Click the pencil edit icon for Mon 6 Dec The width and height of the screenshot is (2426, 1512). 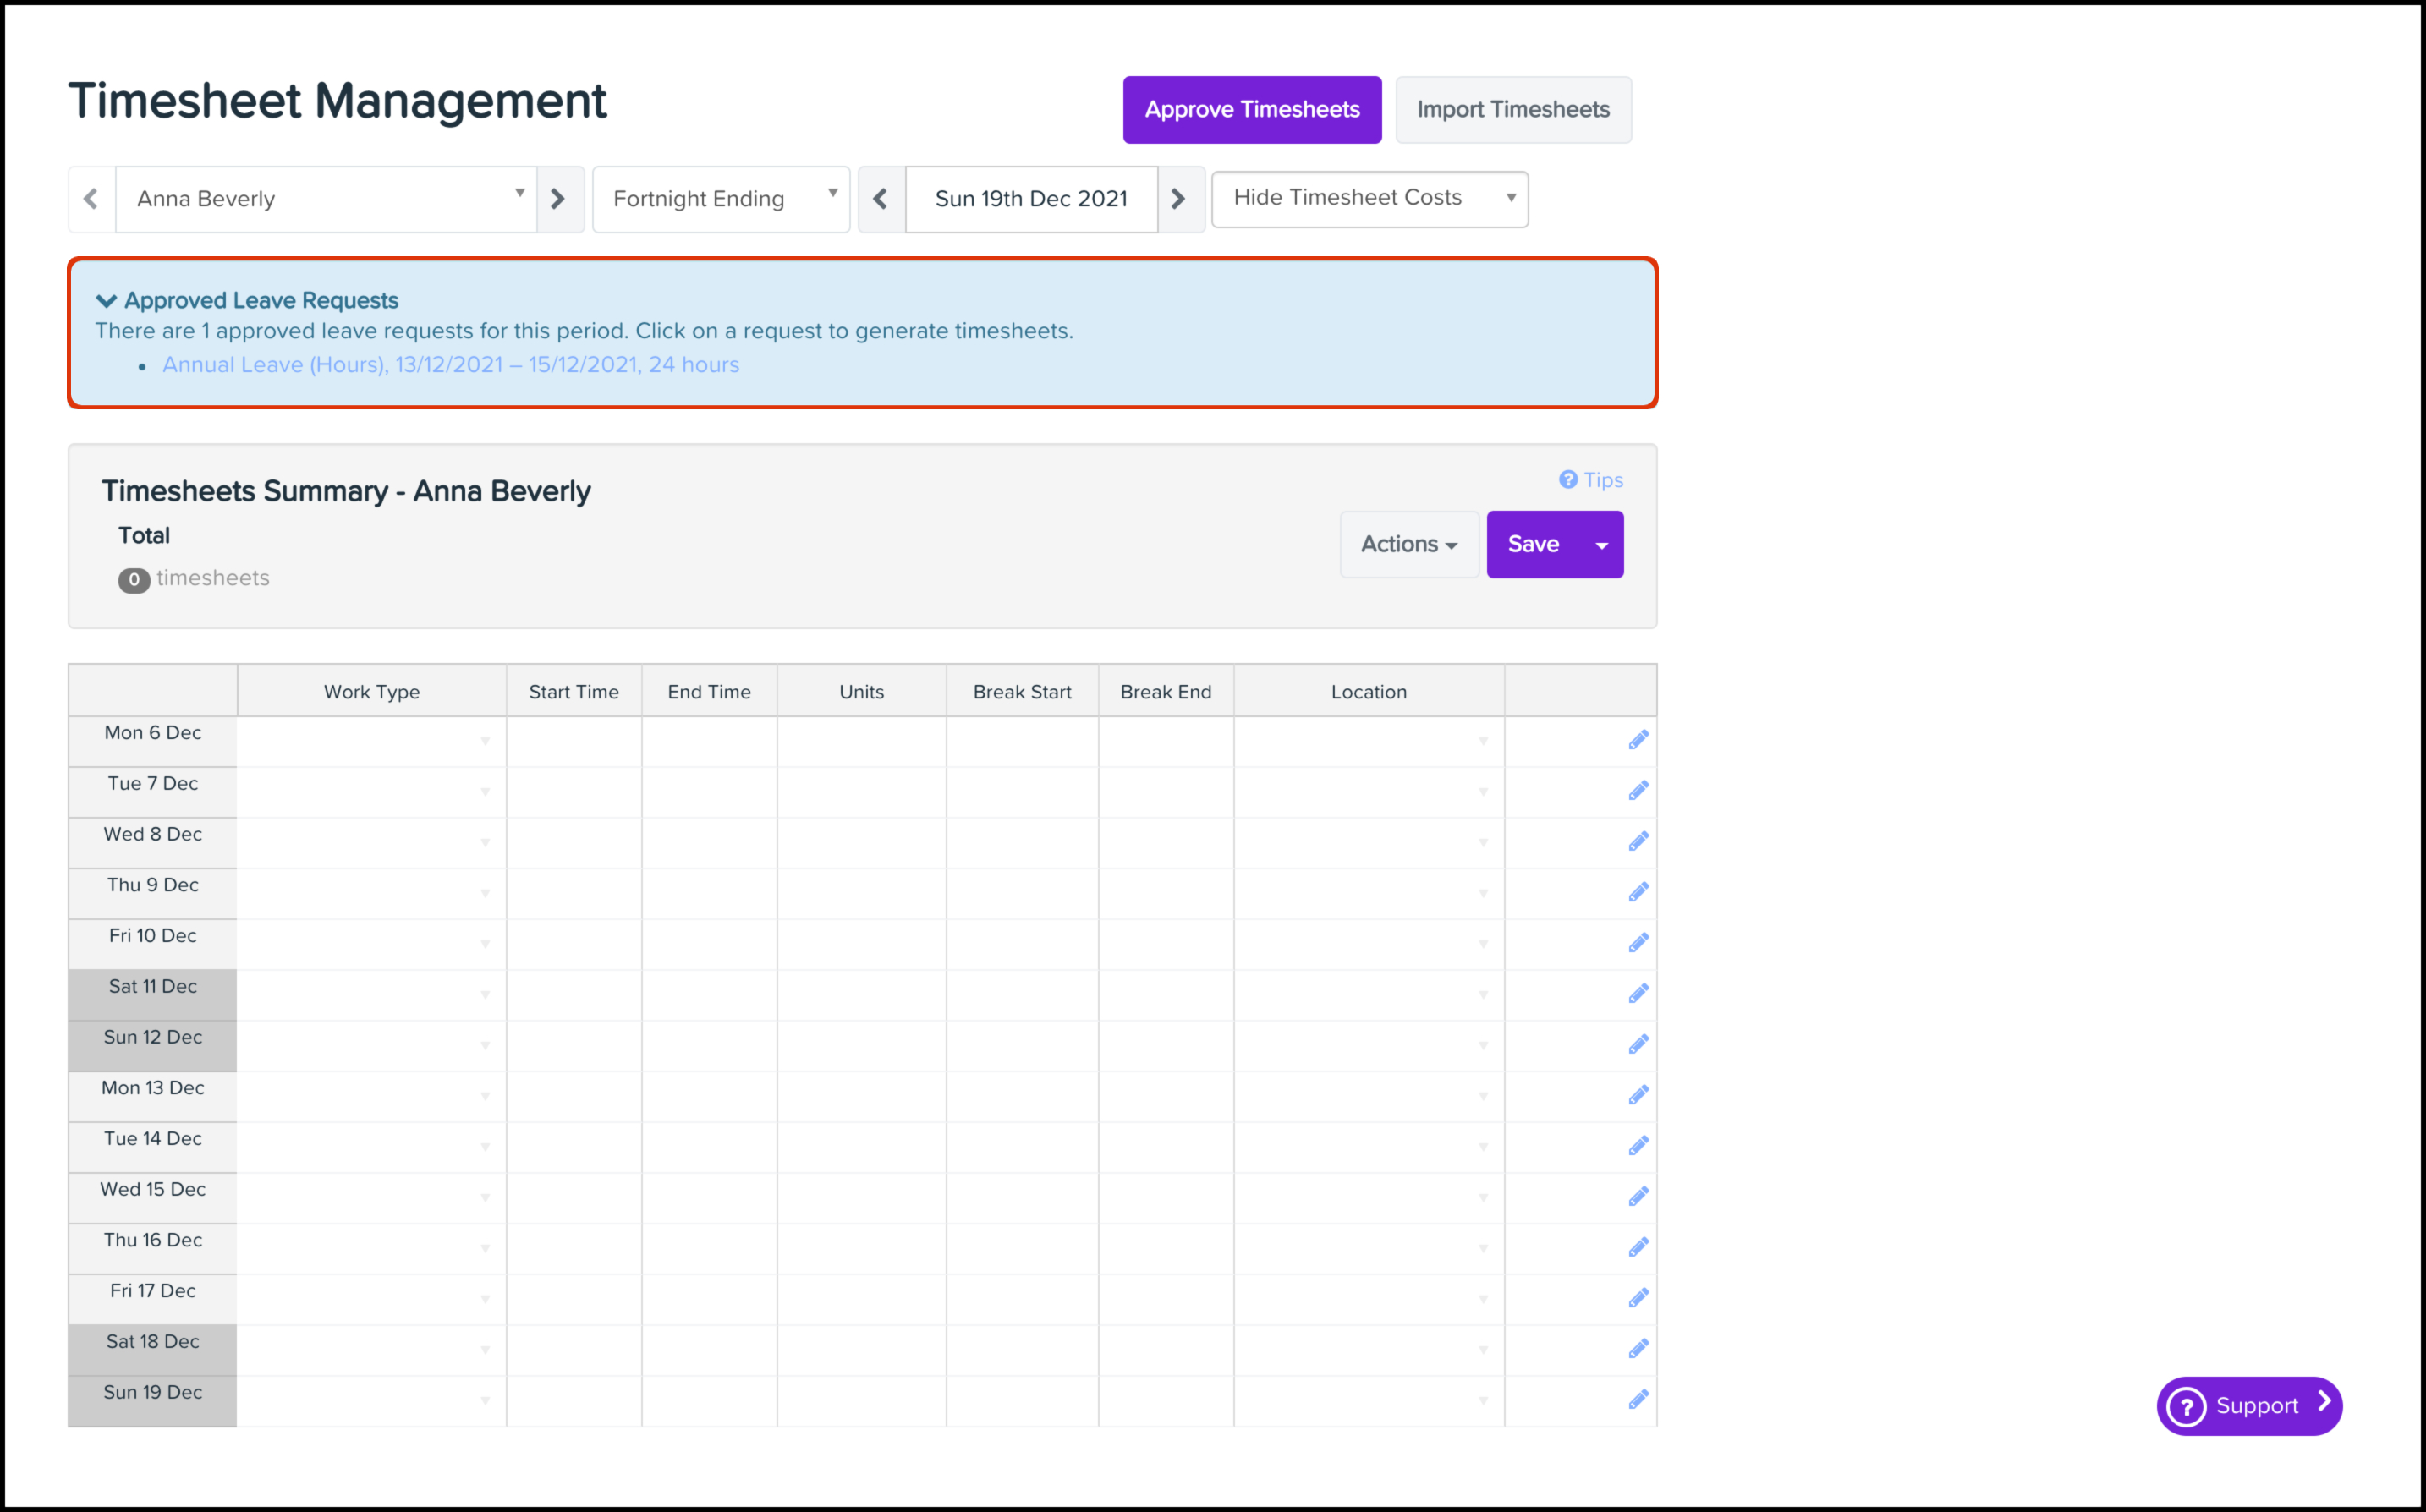[1637, 740]
